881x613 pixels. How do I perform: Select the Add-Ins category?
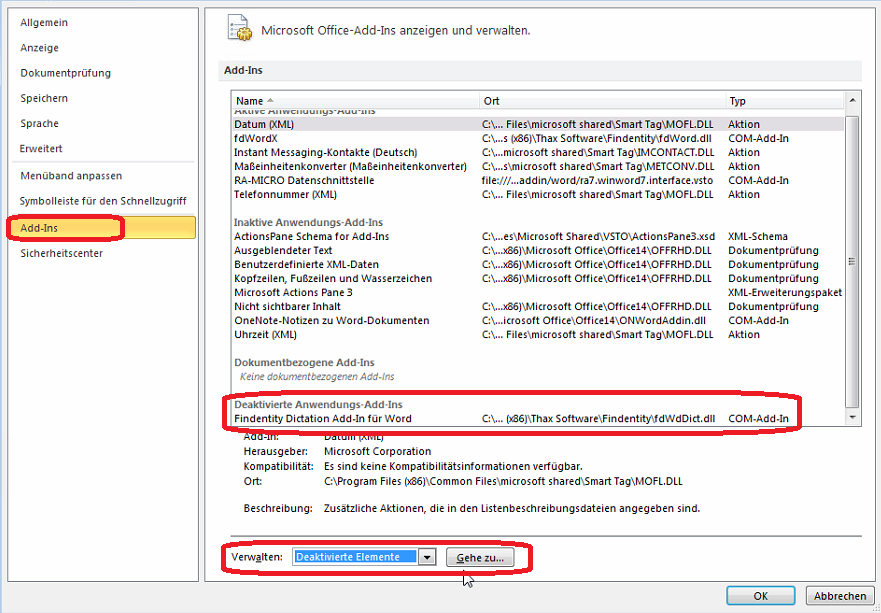tap(102, 228)
